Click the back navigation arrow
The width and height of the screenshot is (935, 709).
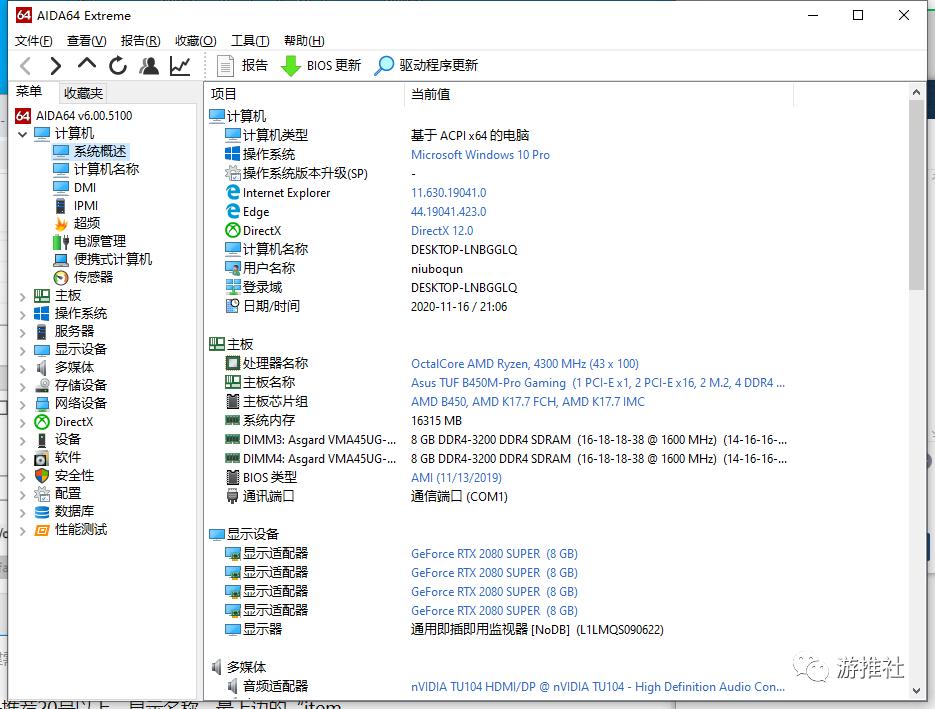click(x=25, y=65)
